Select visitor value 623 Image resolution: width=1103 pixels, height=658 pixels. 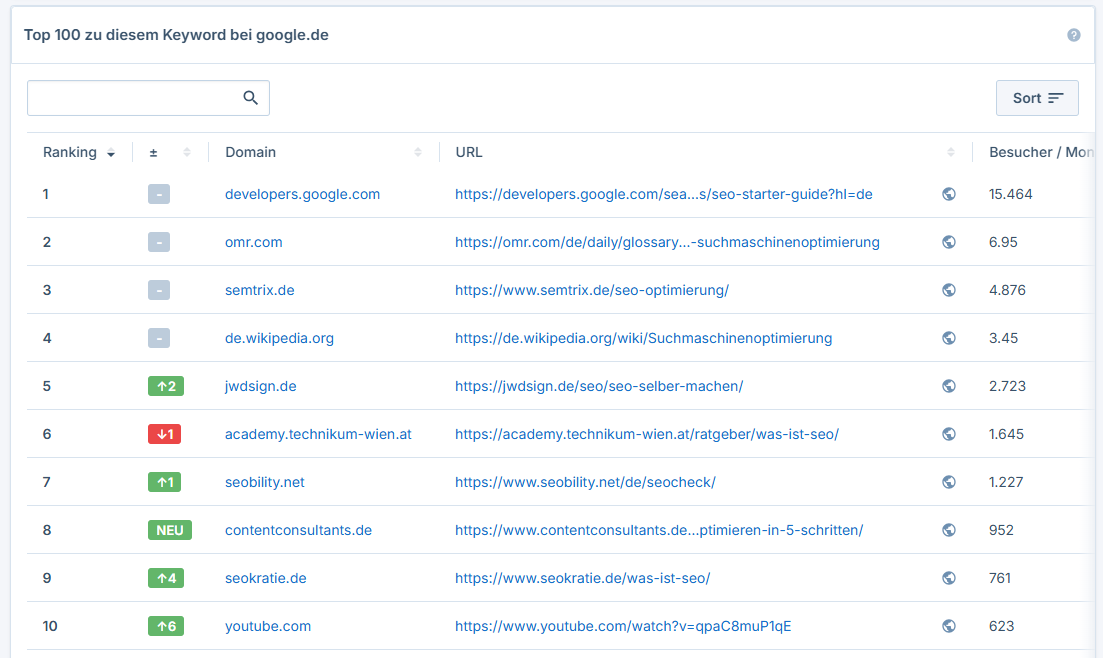tap(1001, 626)
